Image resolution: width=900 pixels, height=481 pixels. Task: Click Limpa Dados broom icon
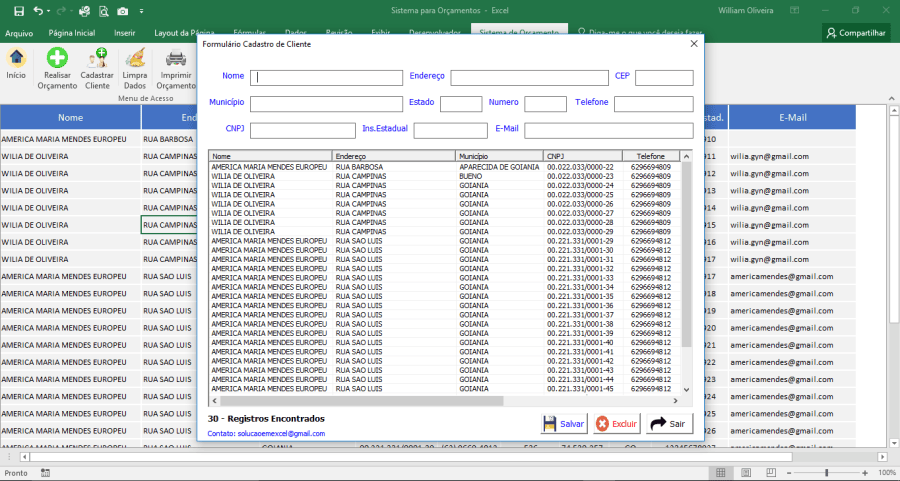pyautogui.click(x=135, y=57)
